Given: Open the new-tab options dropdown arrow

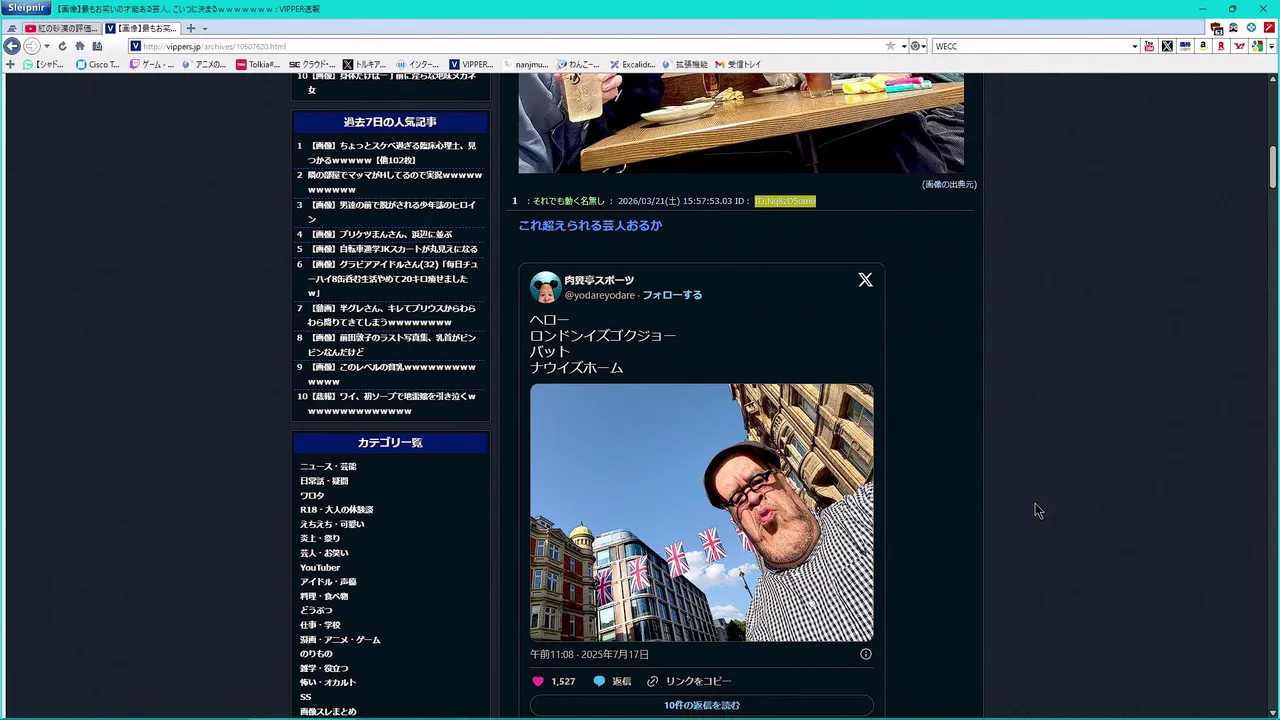Looking at the screenshot, I should pos(205,28).
